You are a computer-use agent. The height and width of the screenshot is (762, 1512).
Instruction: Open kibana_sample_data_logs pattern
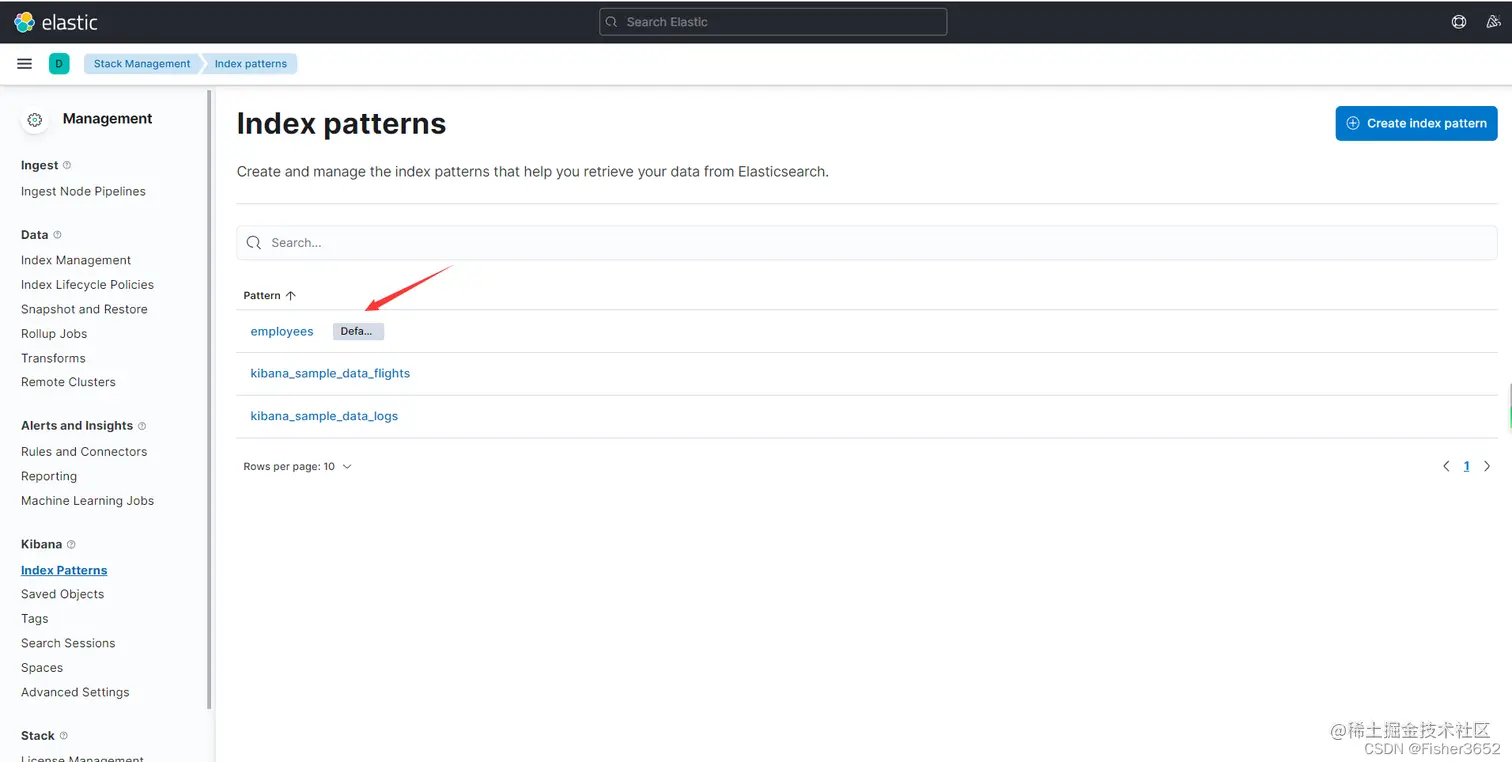(x=324, y=416)
